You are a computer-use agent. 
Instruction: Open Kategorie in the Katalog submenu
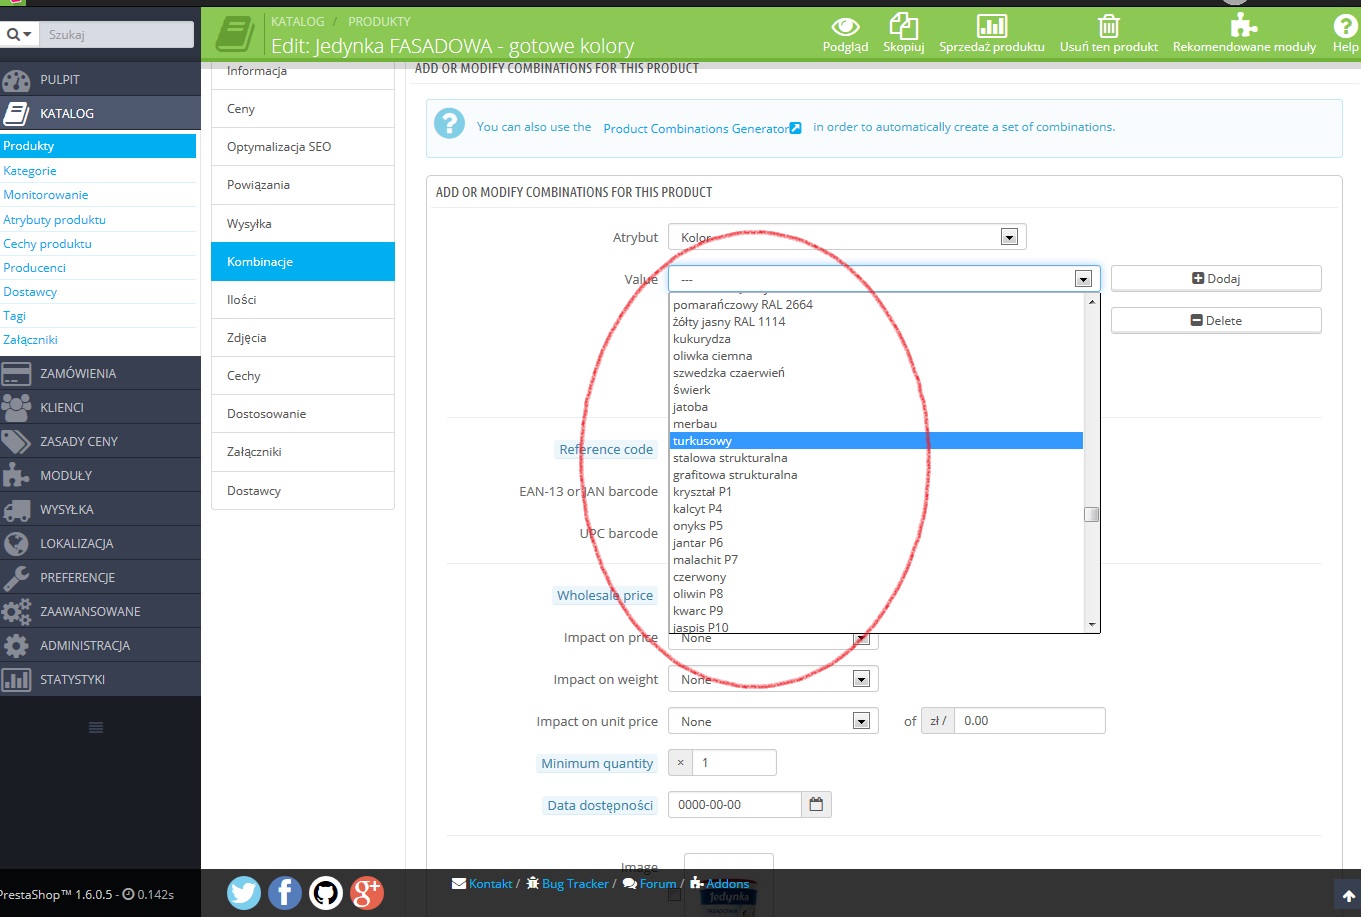30,171
